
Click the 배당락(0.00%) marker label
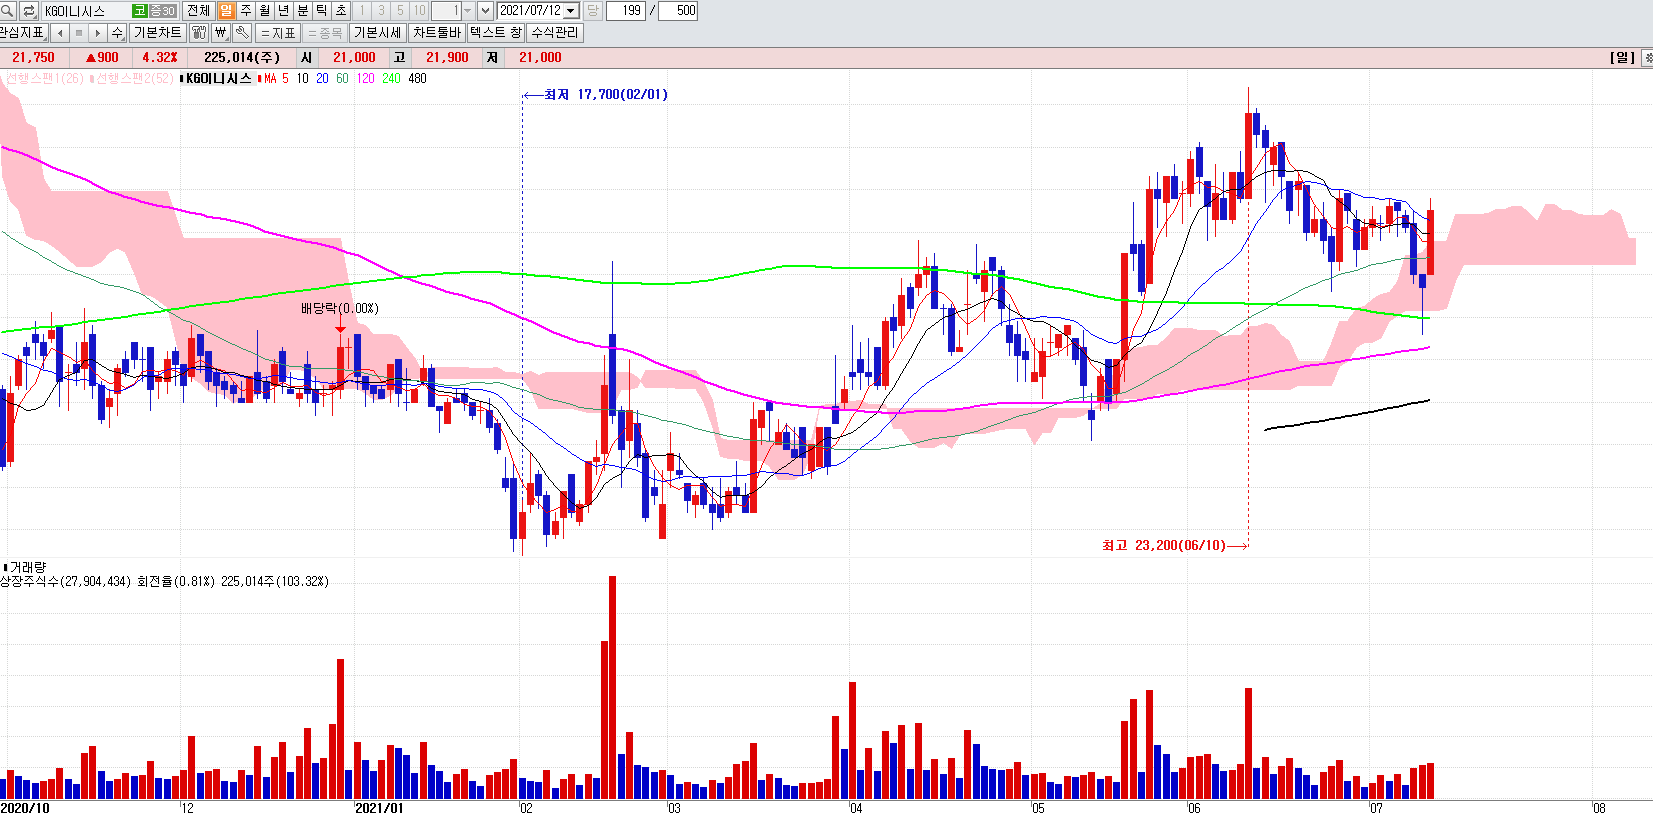[x=340, y=308]
